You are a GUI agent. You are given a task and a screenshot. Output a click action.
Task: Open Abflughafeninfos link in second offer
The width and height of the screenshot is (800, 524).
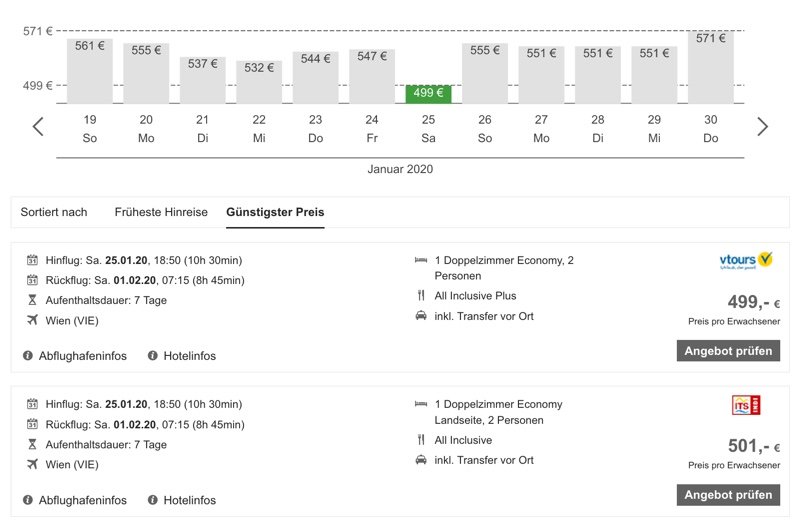pyautogui.click(x=83, y=500)
